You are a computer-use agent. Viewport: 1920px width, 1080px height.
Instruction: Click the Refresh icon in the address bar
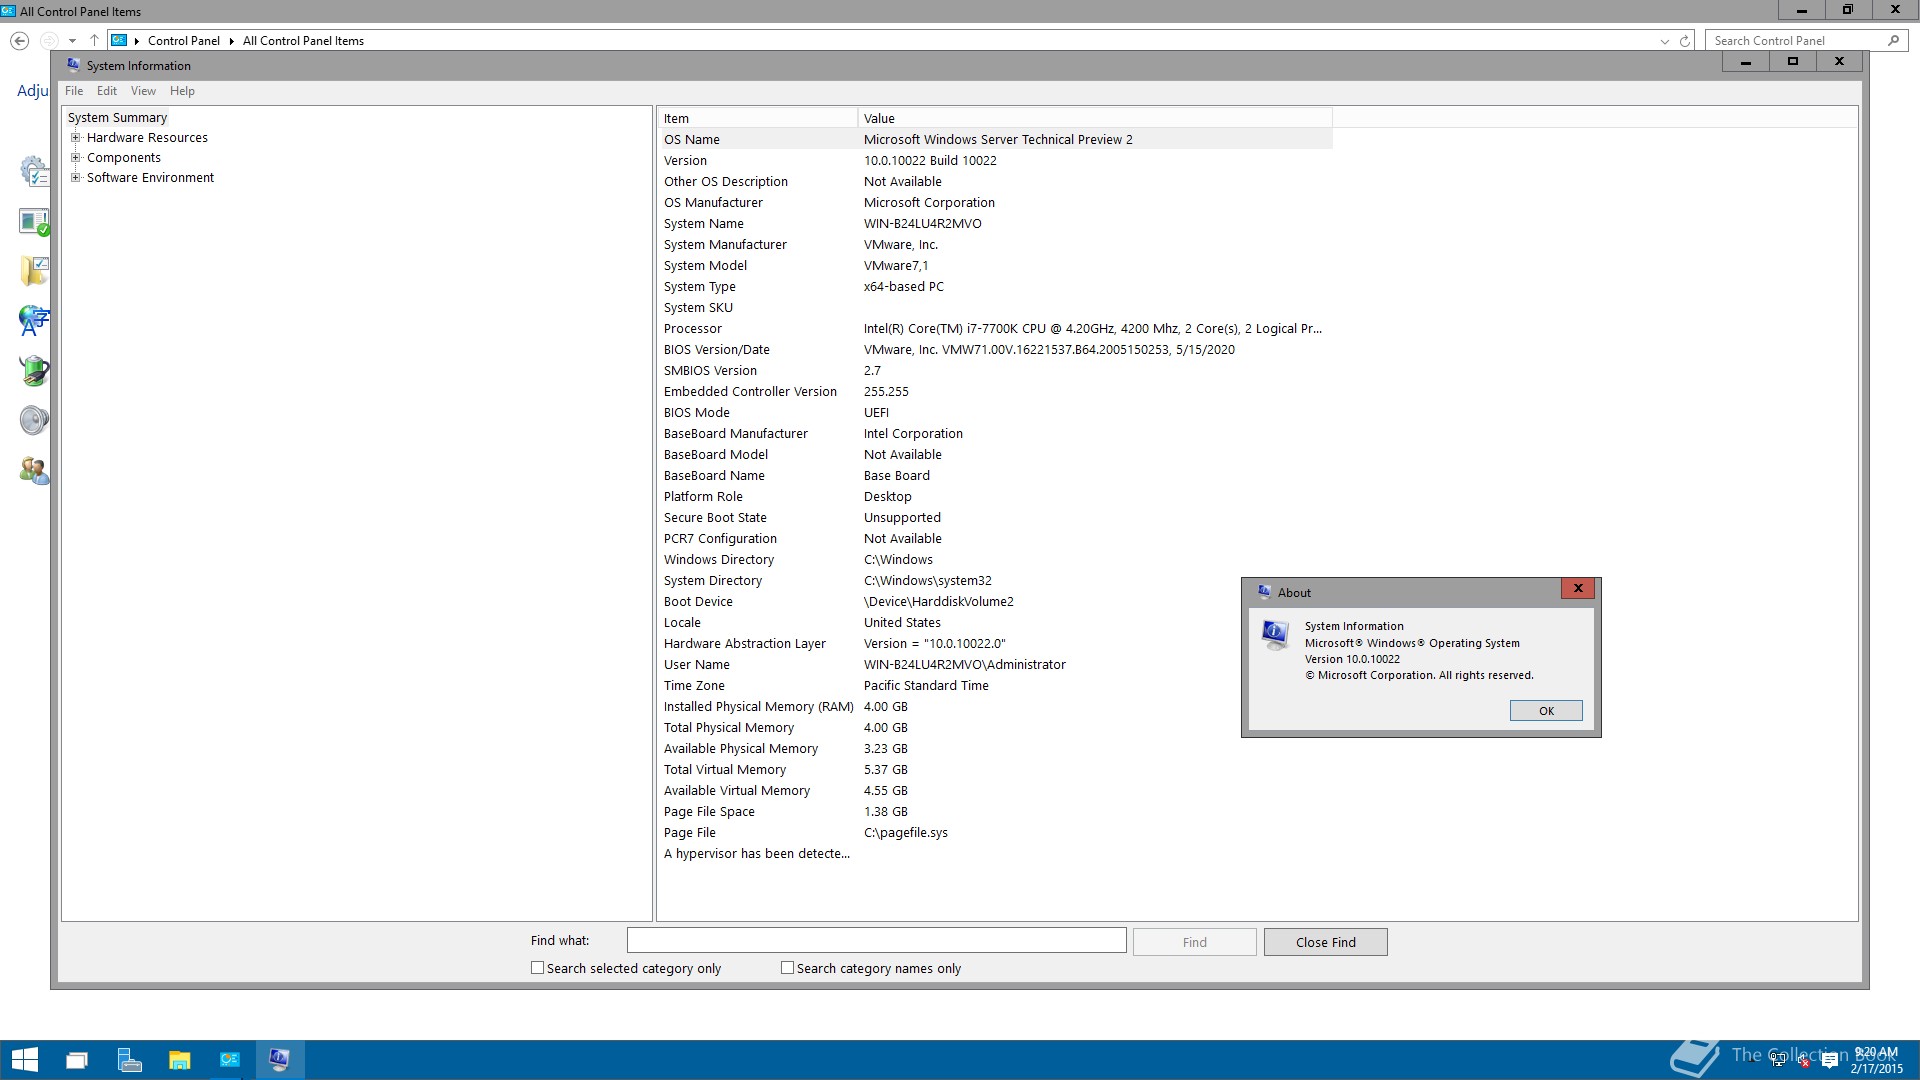(1685, 41)
